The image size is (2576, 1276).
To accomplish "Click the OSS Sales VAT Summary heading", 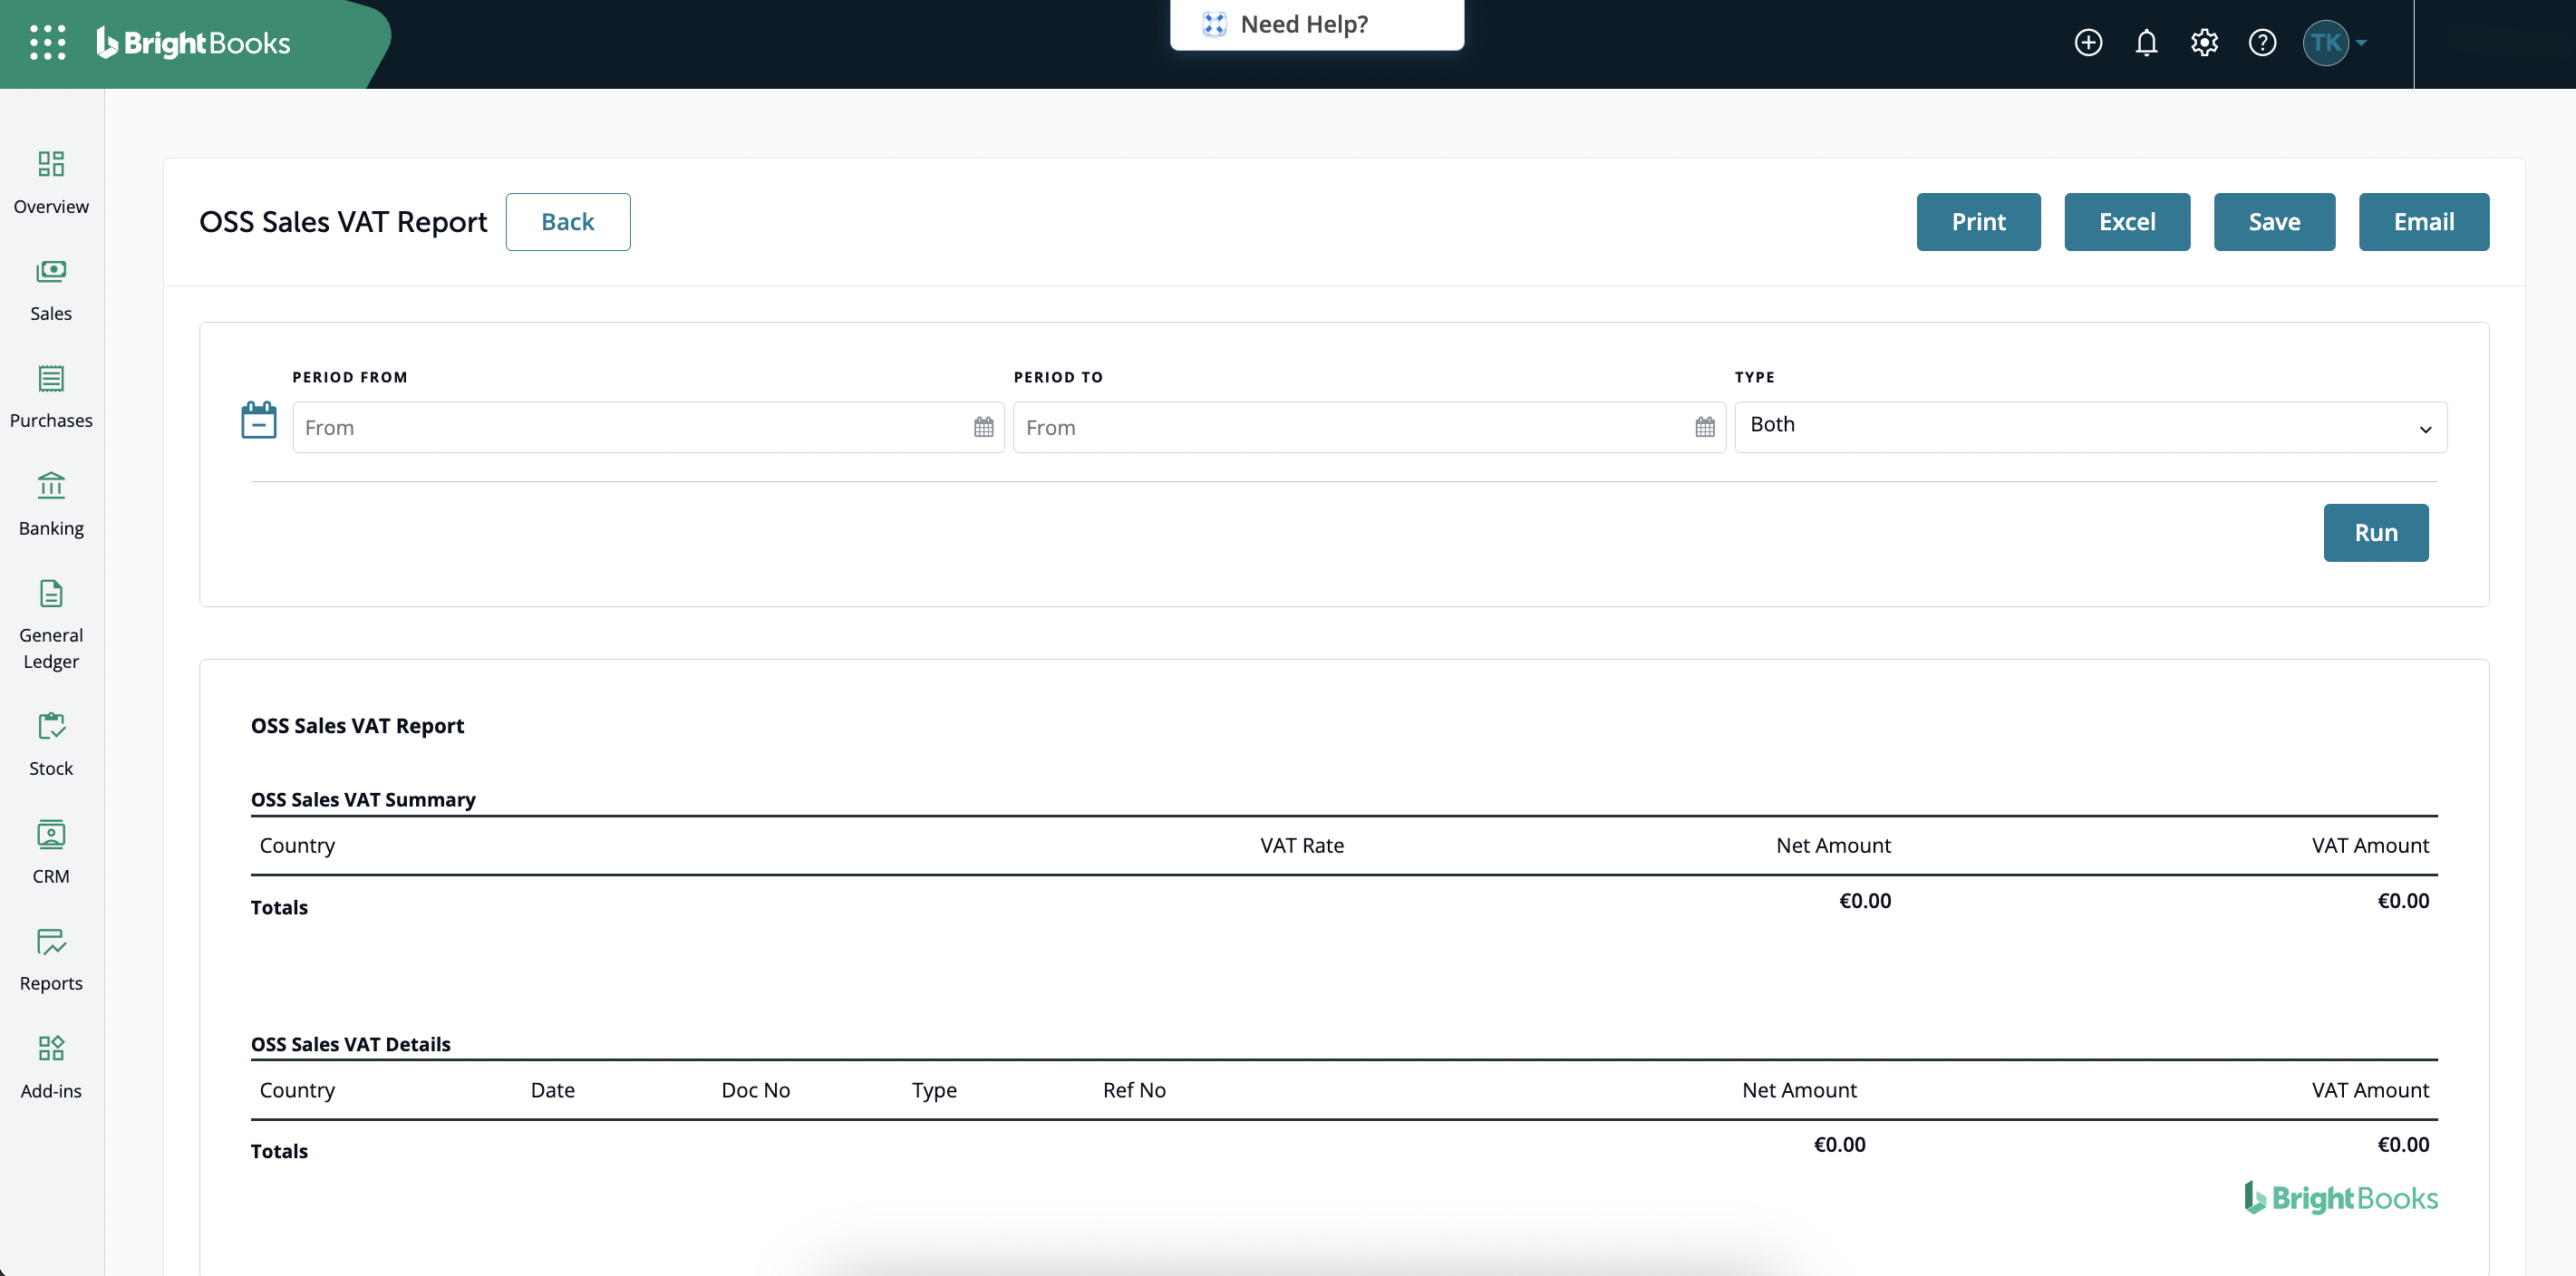I will [363, 800].
